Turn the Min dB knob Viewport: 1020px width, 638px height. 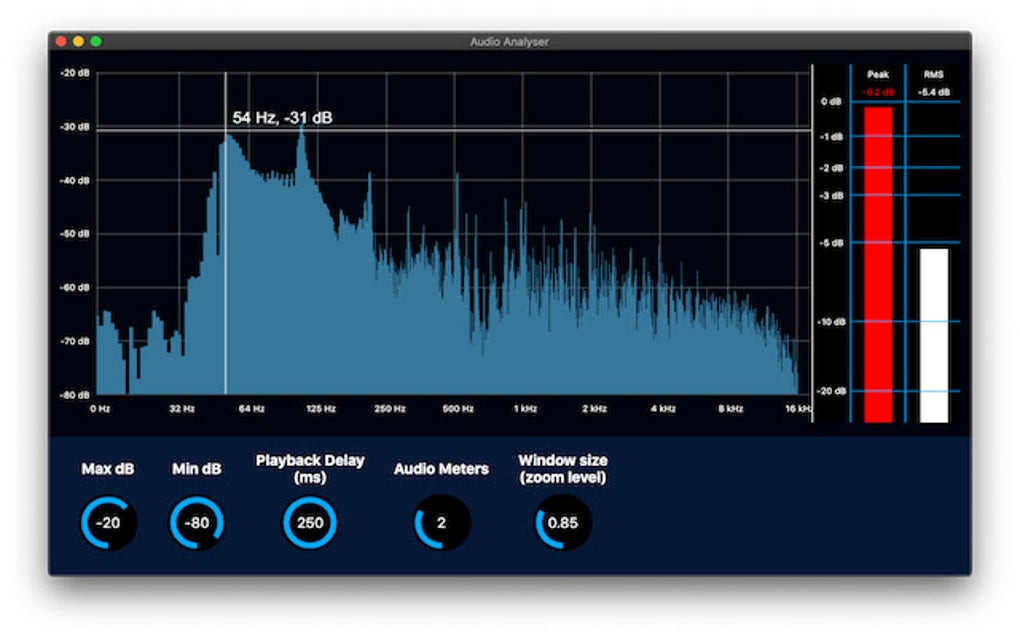tap(196, 521)
